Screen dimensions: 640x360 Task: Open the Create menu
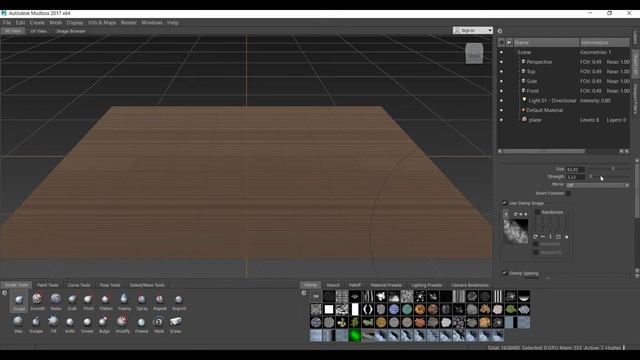tap(37, 22)
